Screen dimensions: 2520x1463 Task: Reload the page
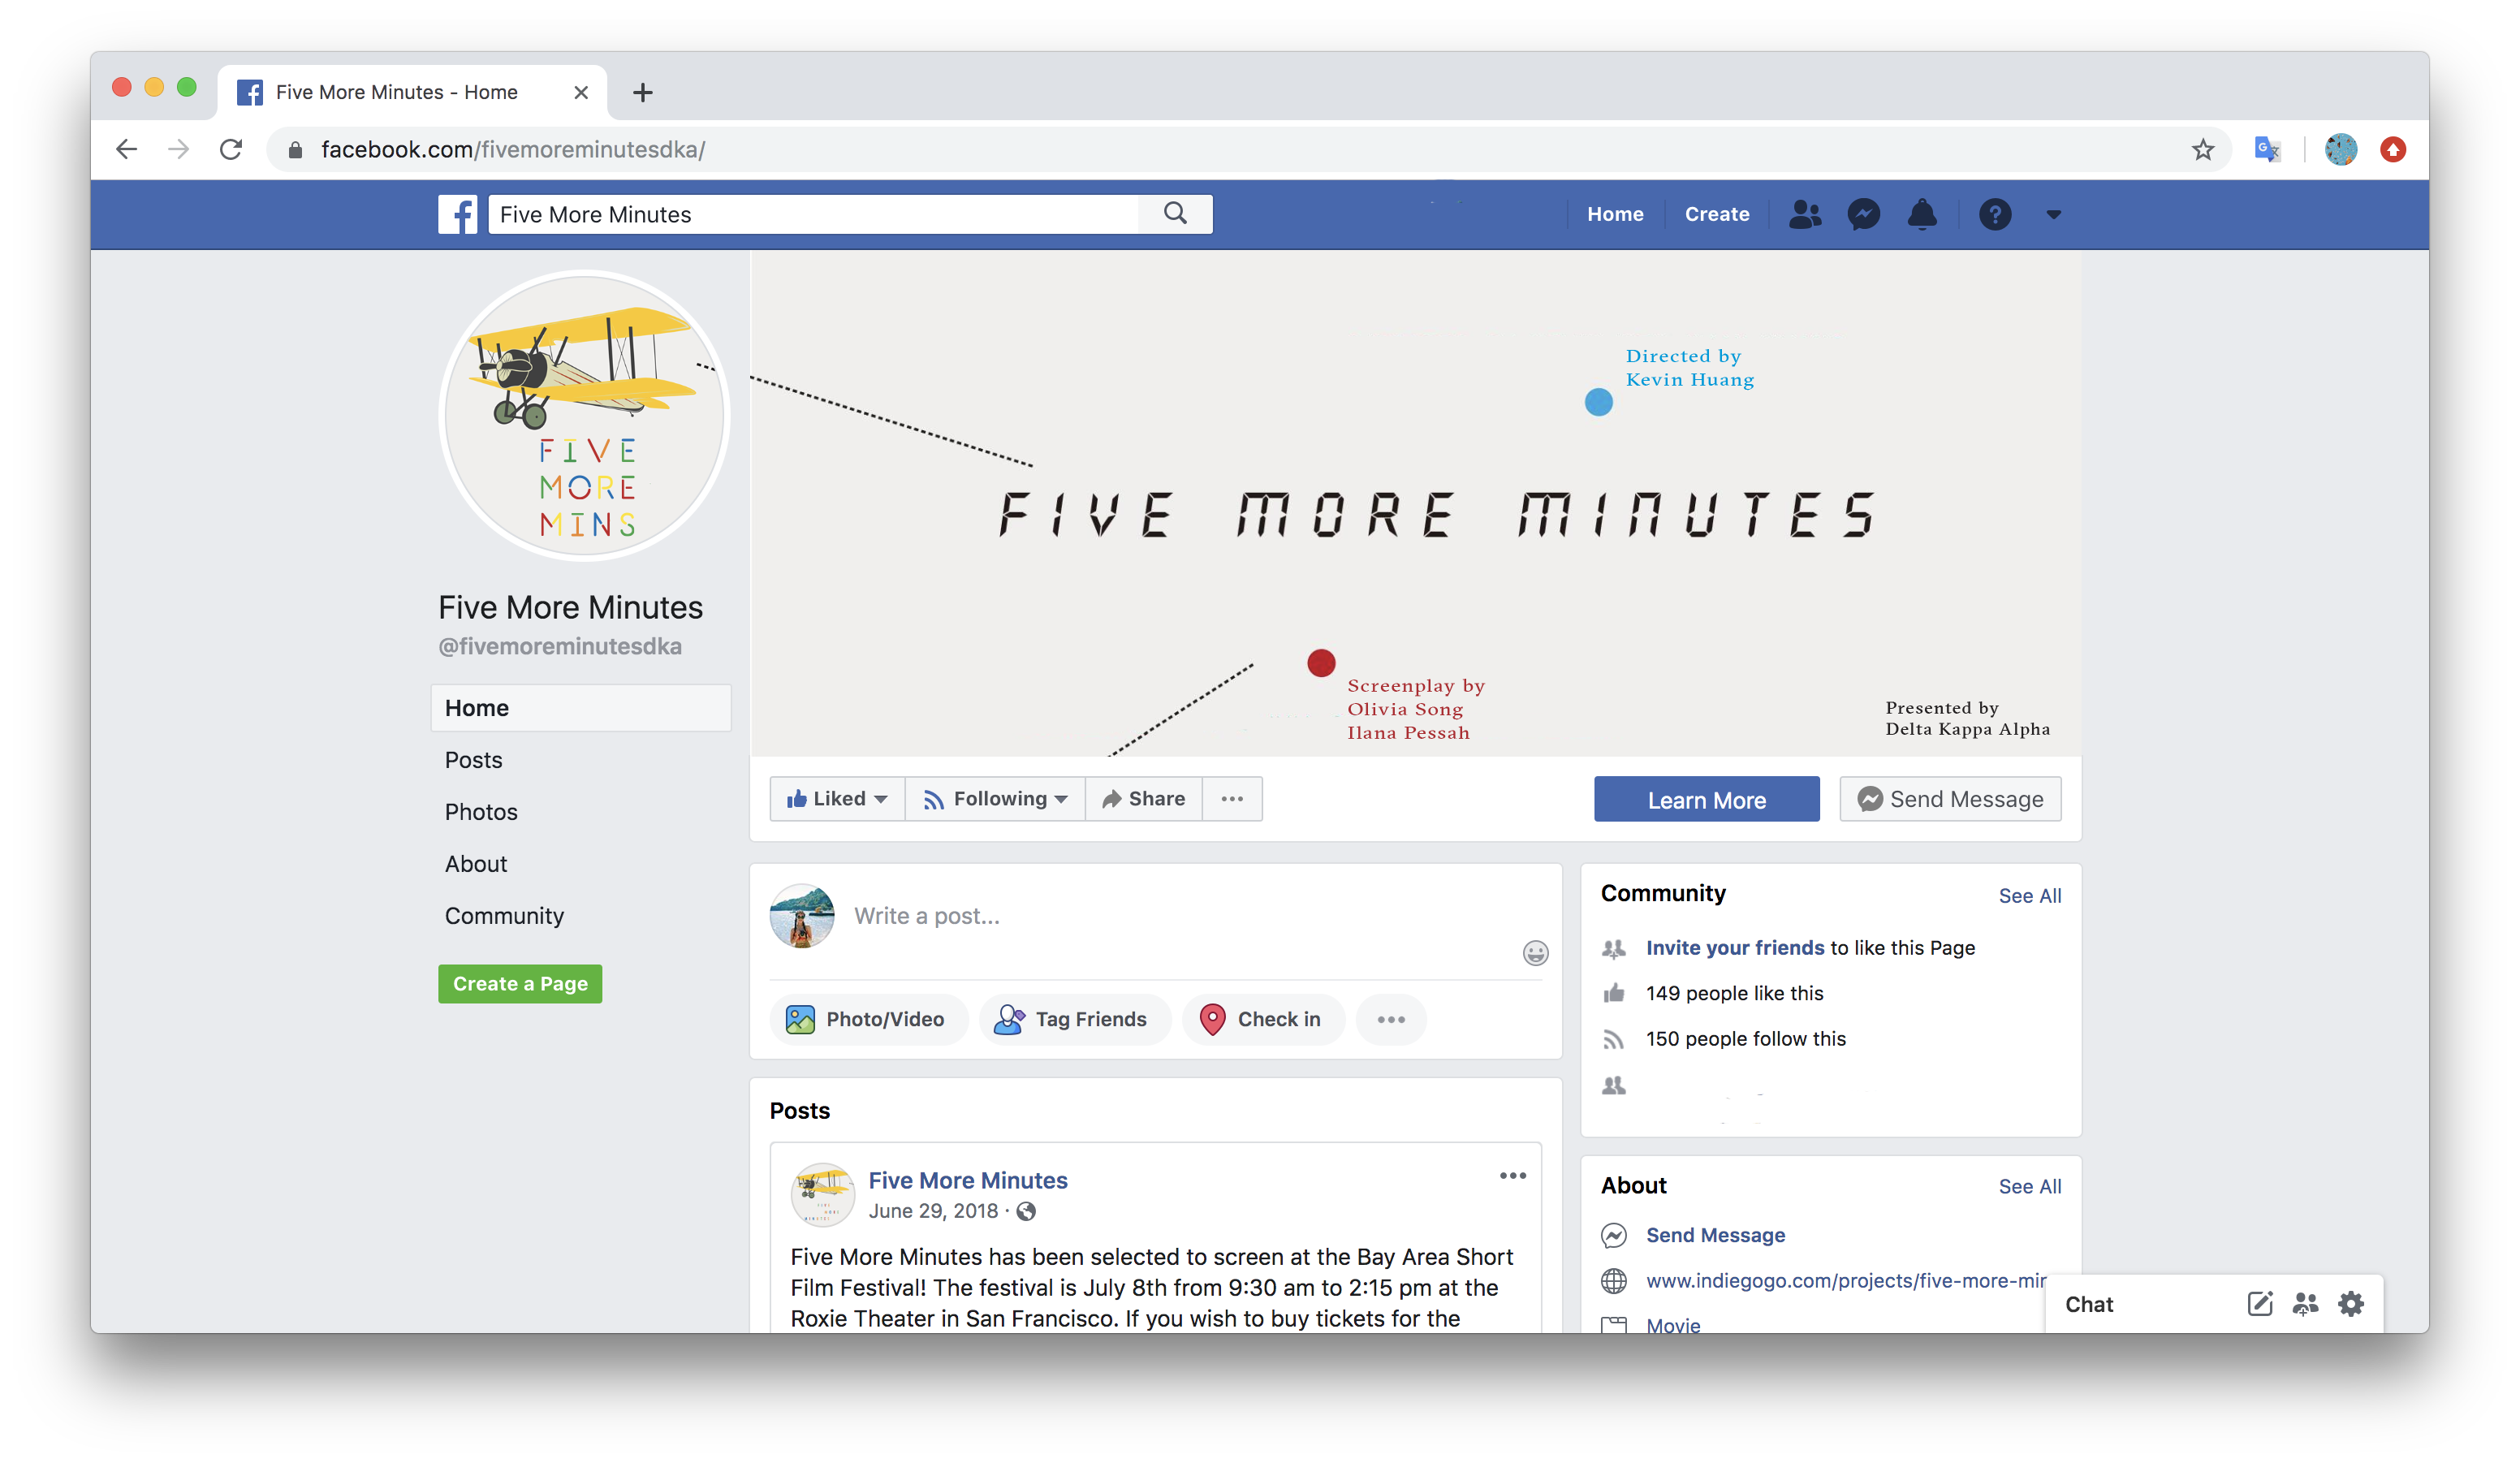231,149
